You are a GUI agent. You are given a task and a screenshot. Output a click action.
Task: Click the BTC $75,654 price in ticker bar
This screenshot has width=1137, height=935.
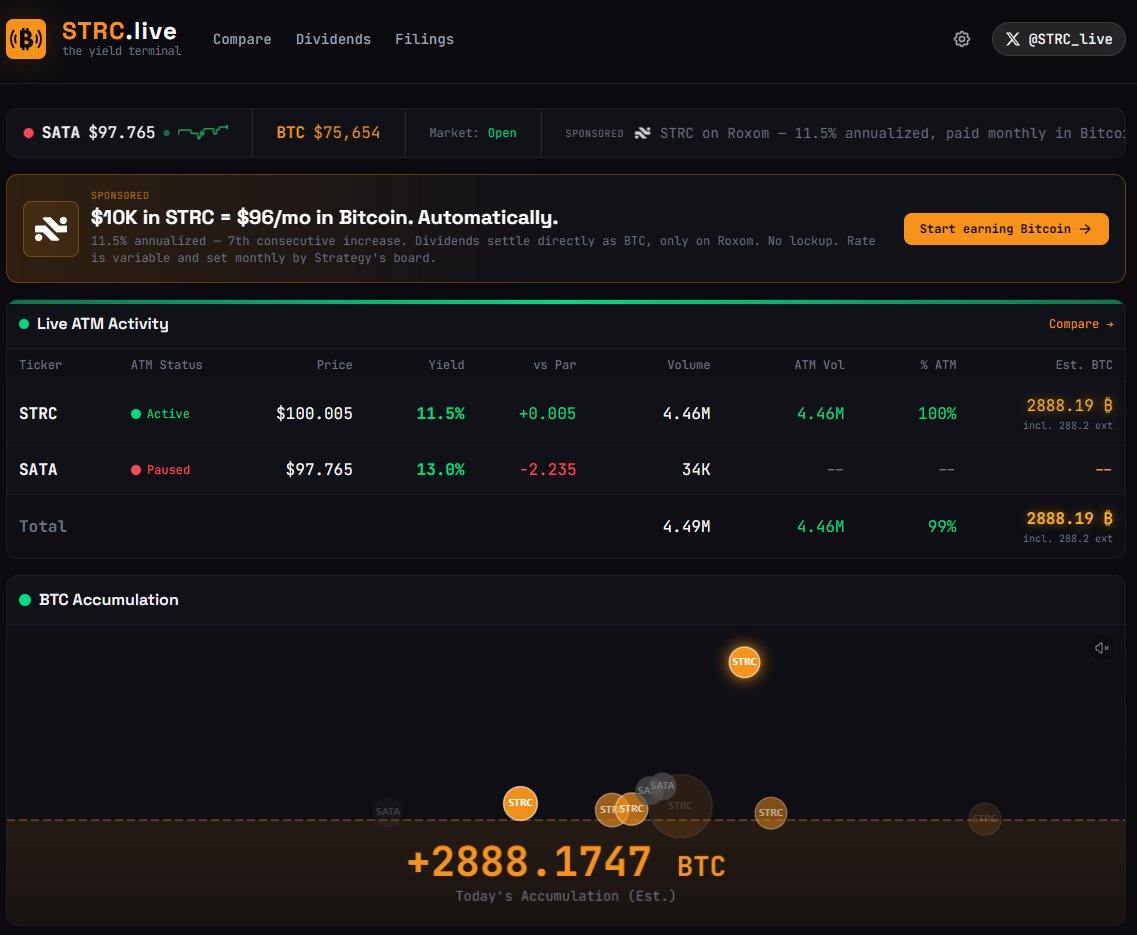[x=328, y=133]
